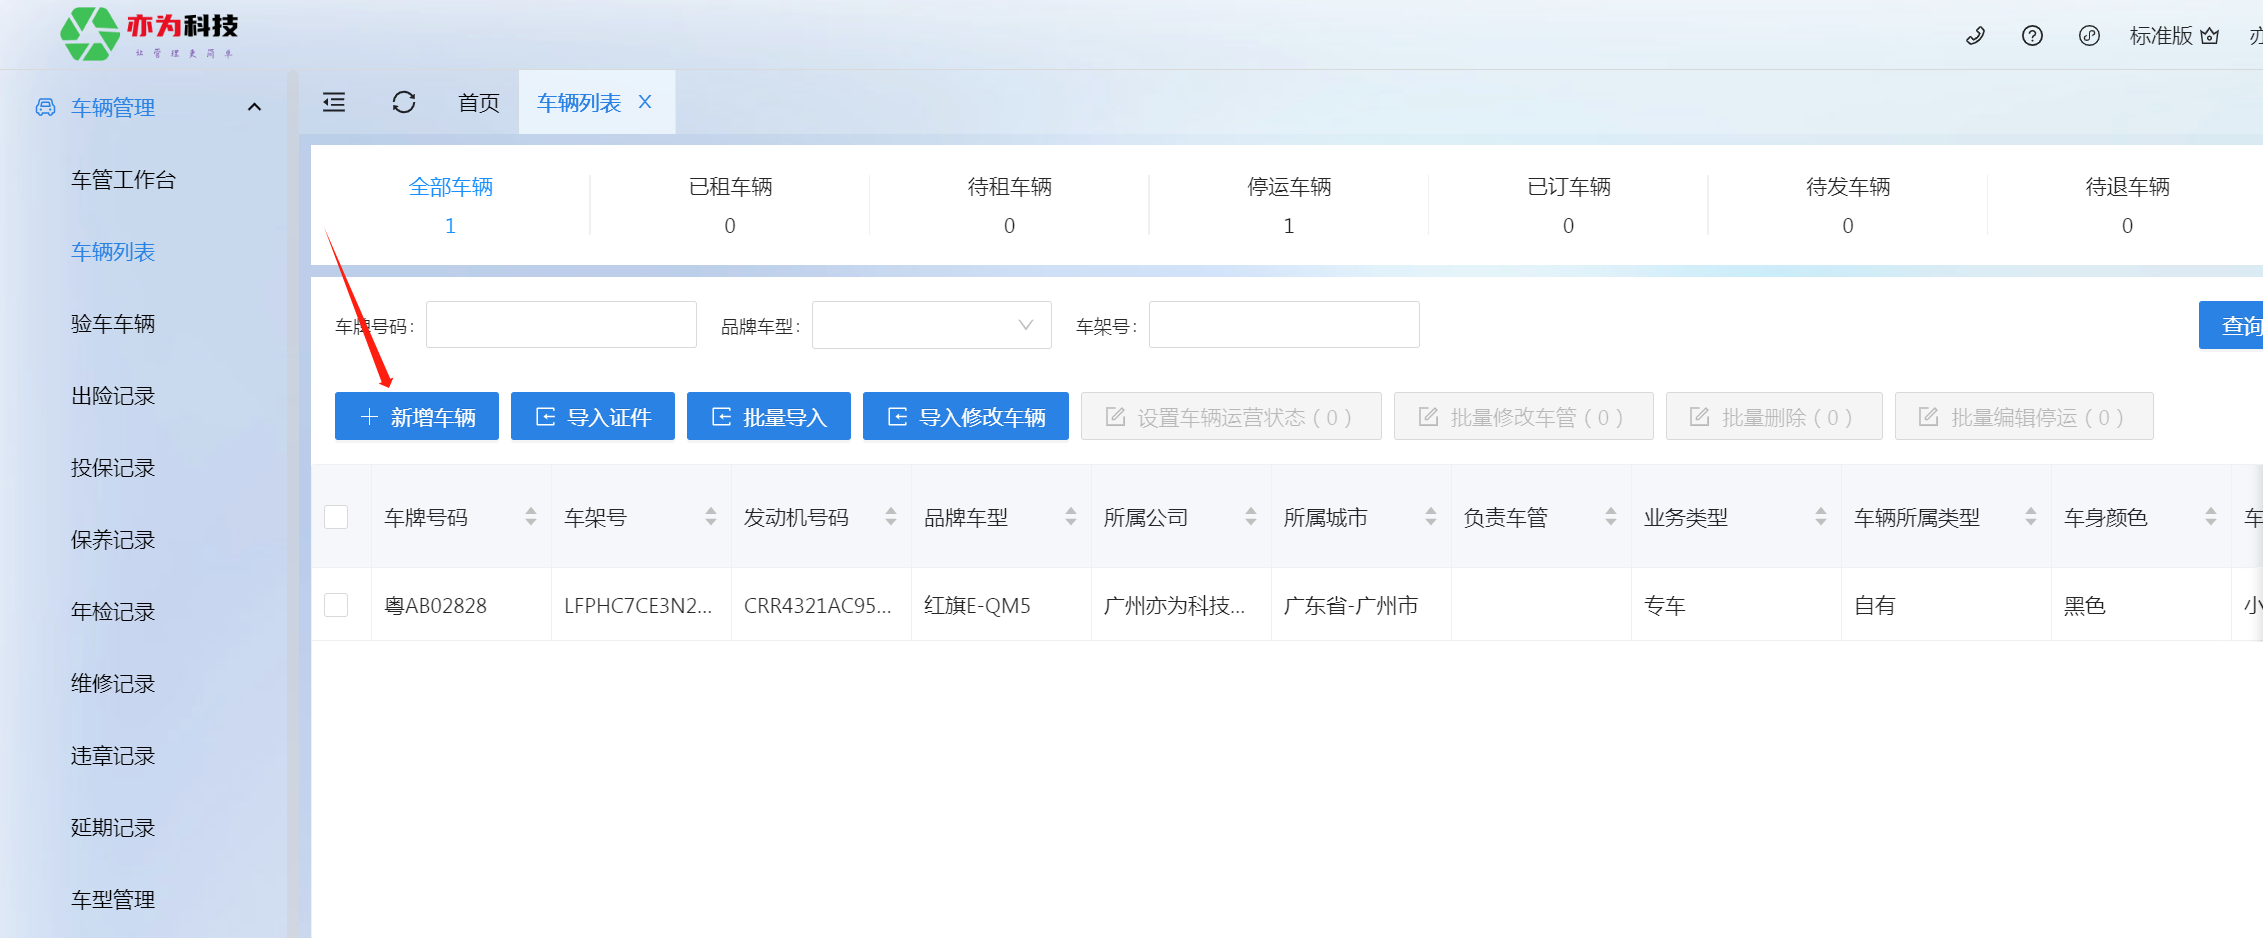Screen dimensions: 2263x938
Task: Check the row for 粤AB02828
Action: (x=337, y=605)
